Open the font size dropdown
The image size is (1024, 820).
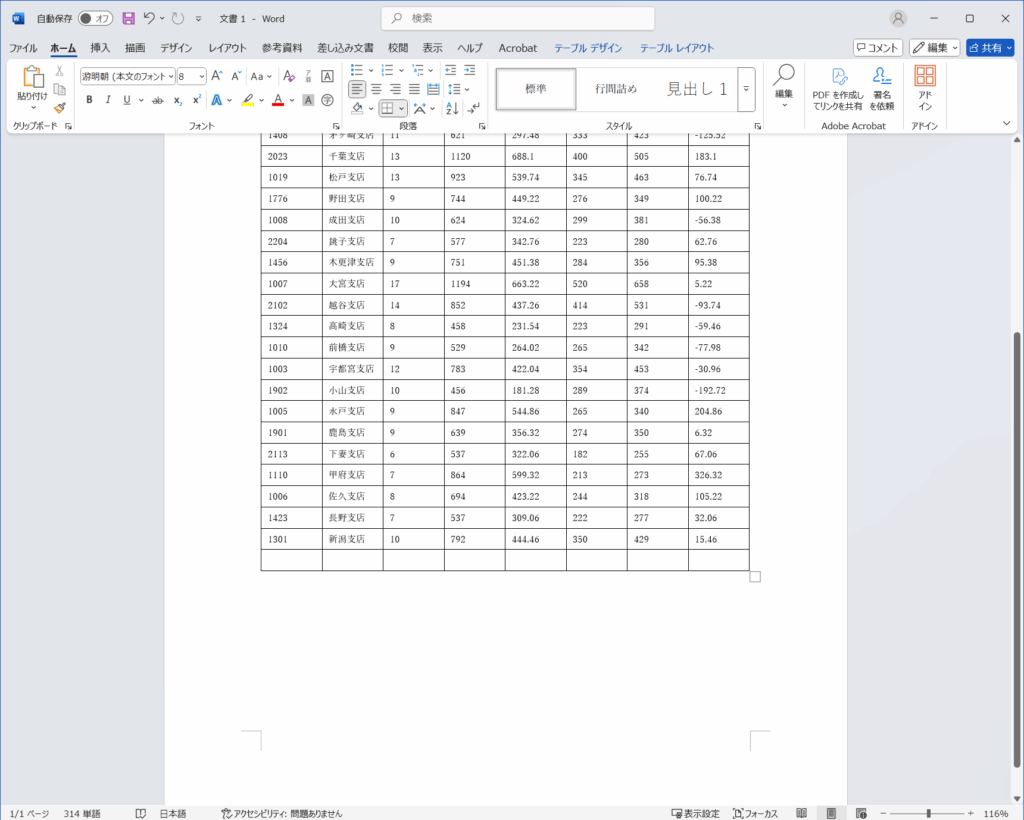pos(201,76)
